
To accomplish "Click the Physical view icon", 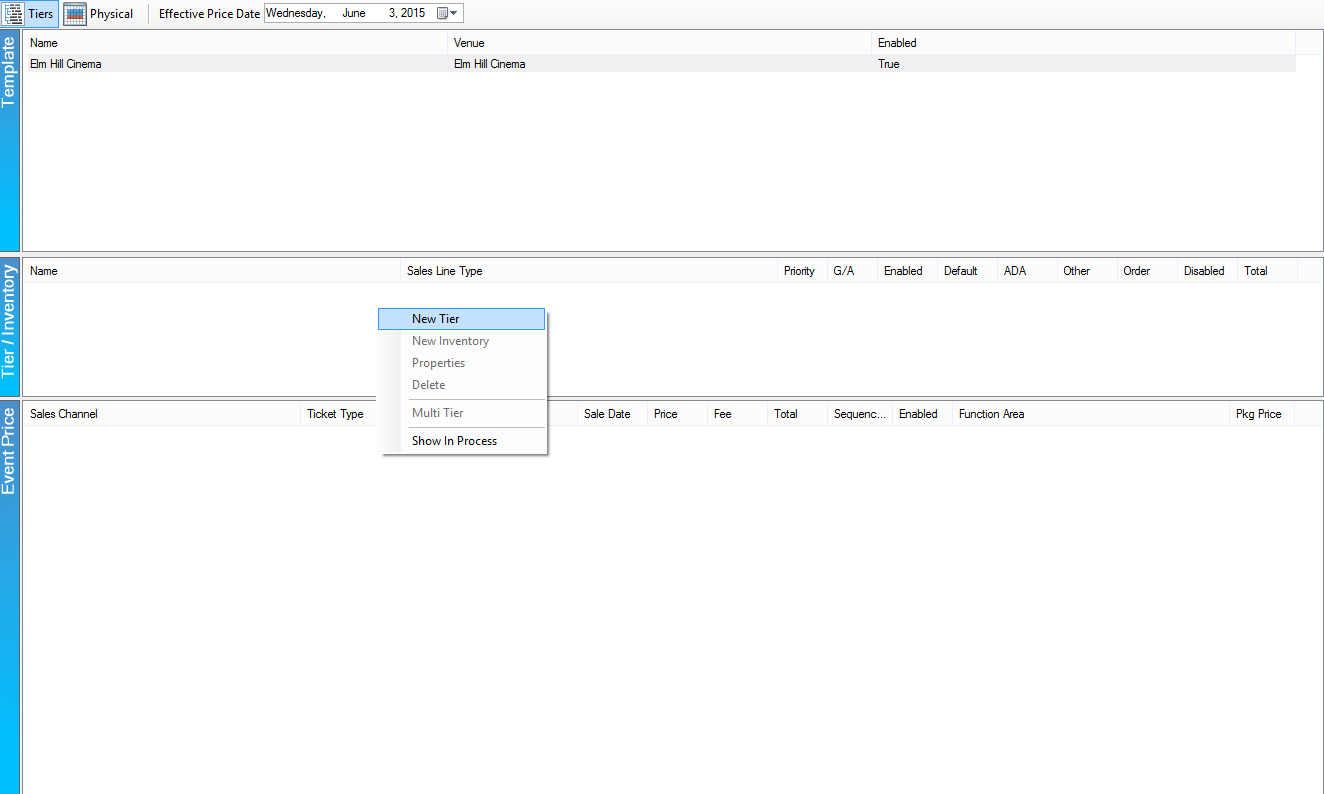I will pos(74,14).
